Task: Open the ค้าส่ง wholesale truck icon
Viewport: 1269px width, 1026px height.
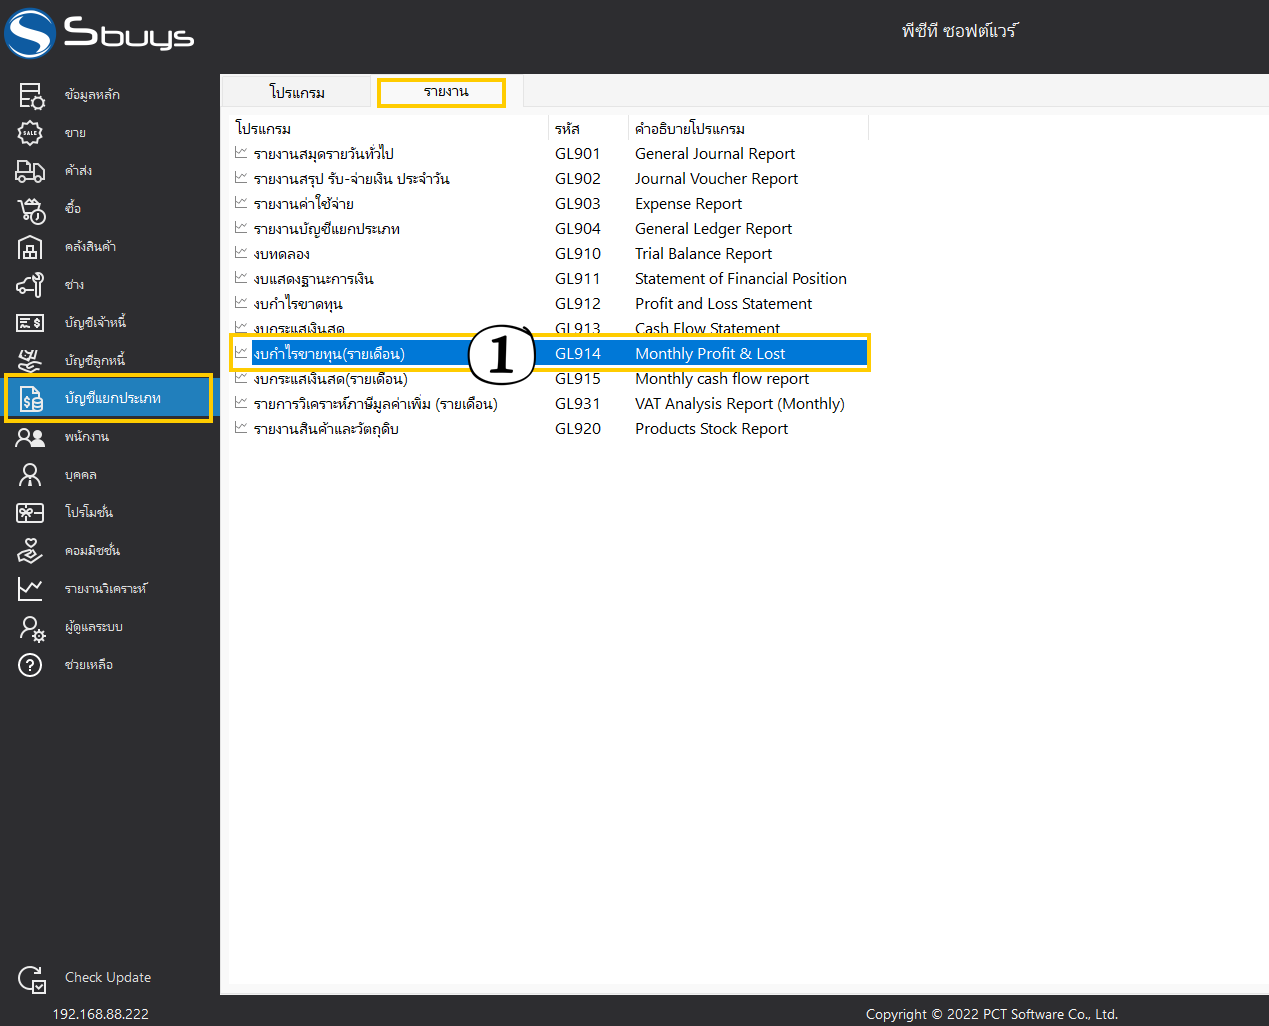Action: (31, 171)
